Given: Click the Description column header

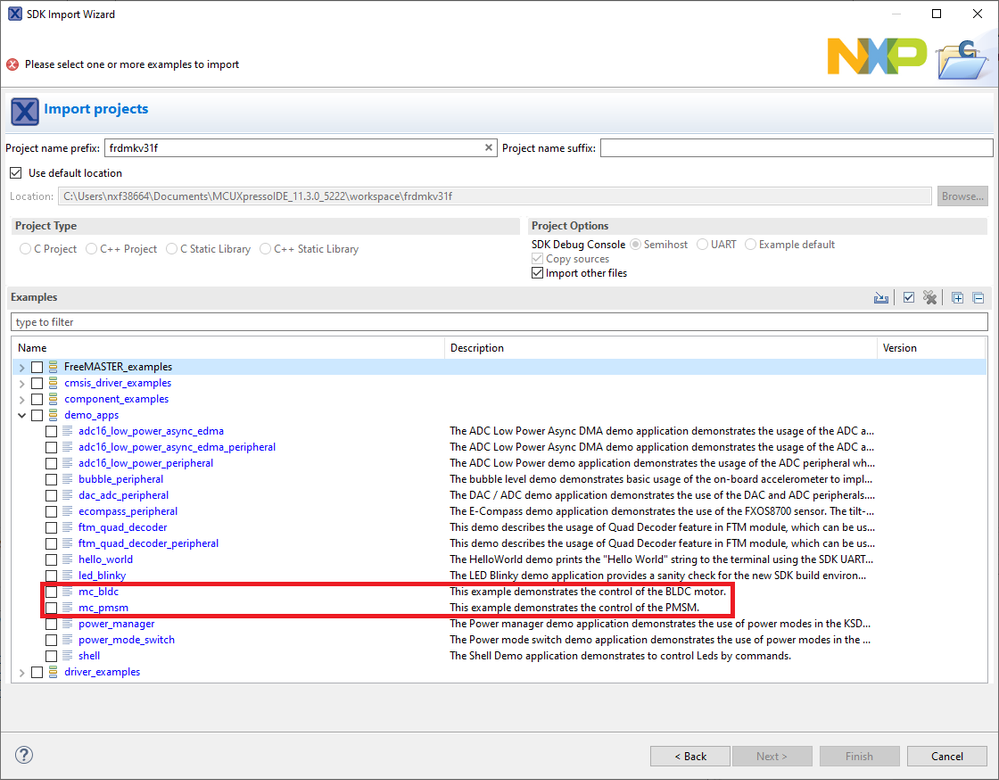Looking at the screenshot, I should click(661, 348).
